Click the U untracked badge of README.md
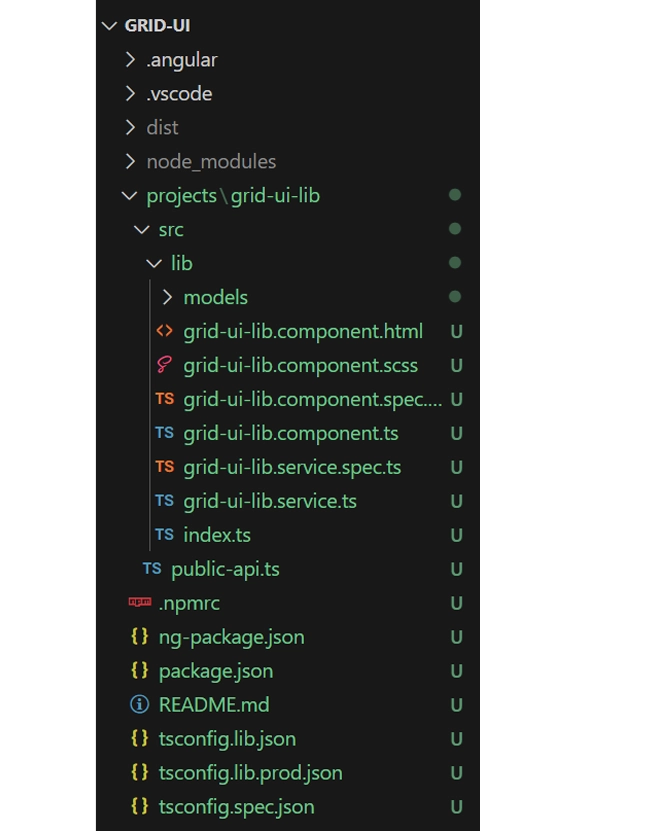The image size is (645, 831). coord(456,705)
